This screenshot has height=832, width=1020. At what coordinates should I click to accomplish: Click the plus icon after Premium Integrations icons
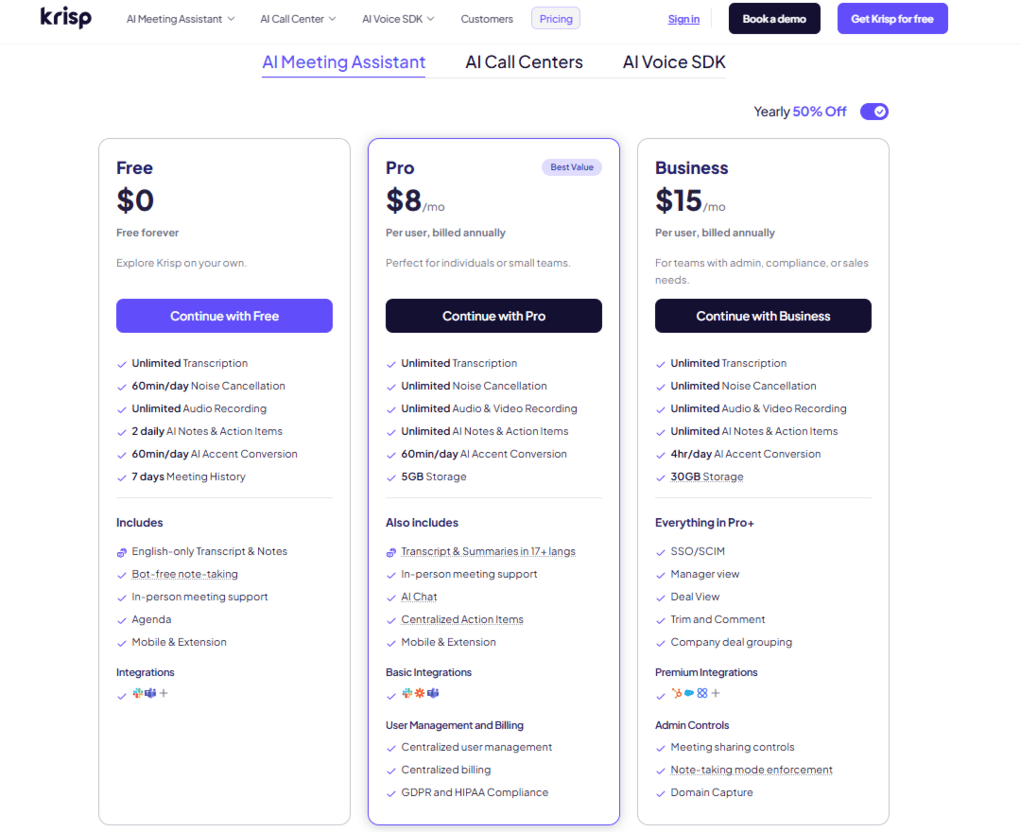[x=715, y=693]
